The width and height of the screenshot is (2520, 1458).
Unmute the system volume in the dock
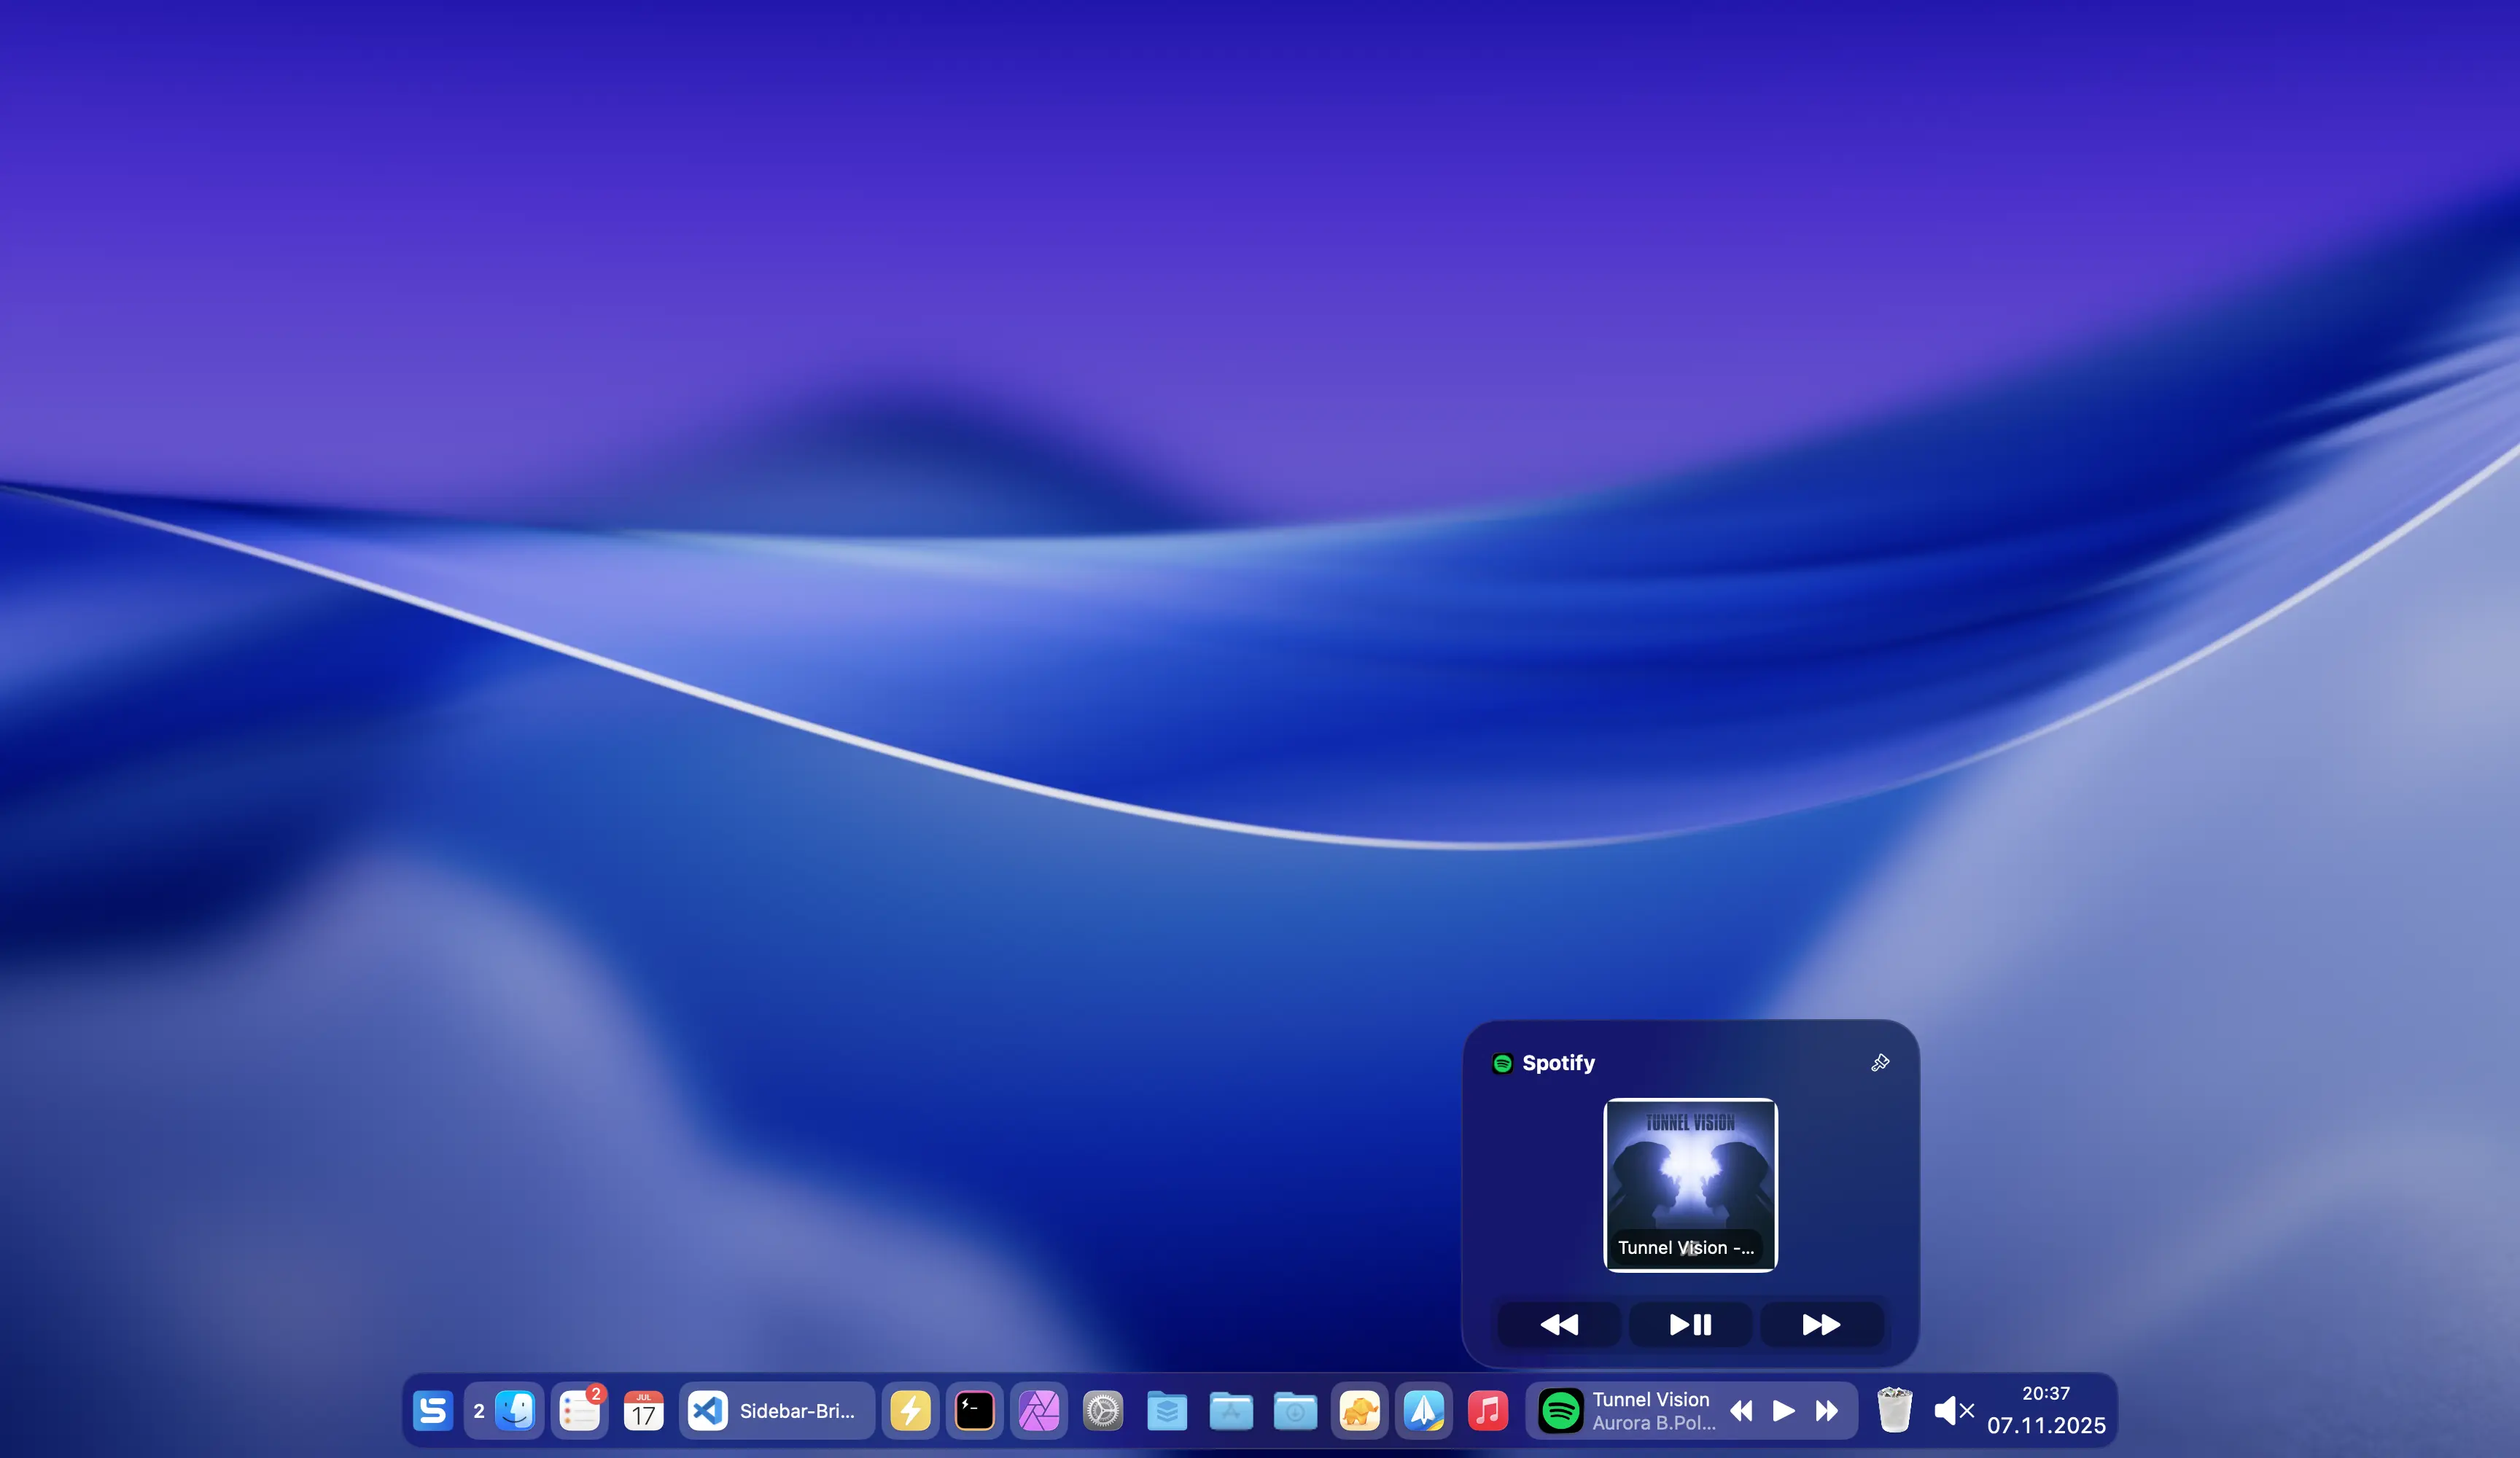[x=1951, y=1410]
